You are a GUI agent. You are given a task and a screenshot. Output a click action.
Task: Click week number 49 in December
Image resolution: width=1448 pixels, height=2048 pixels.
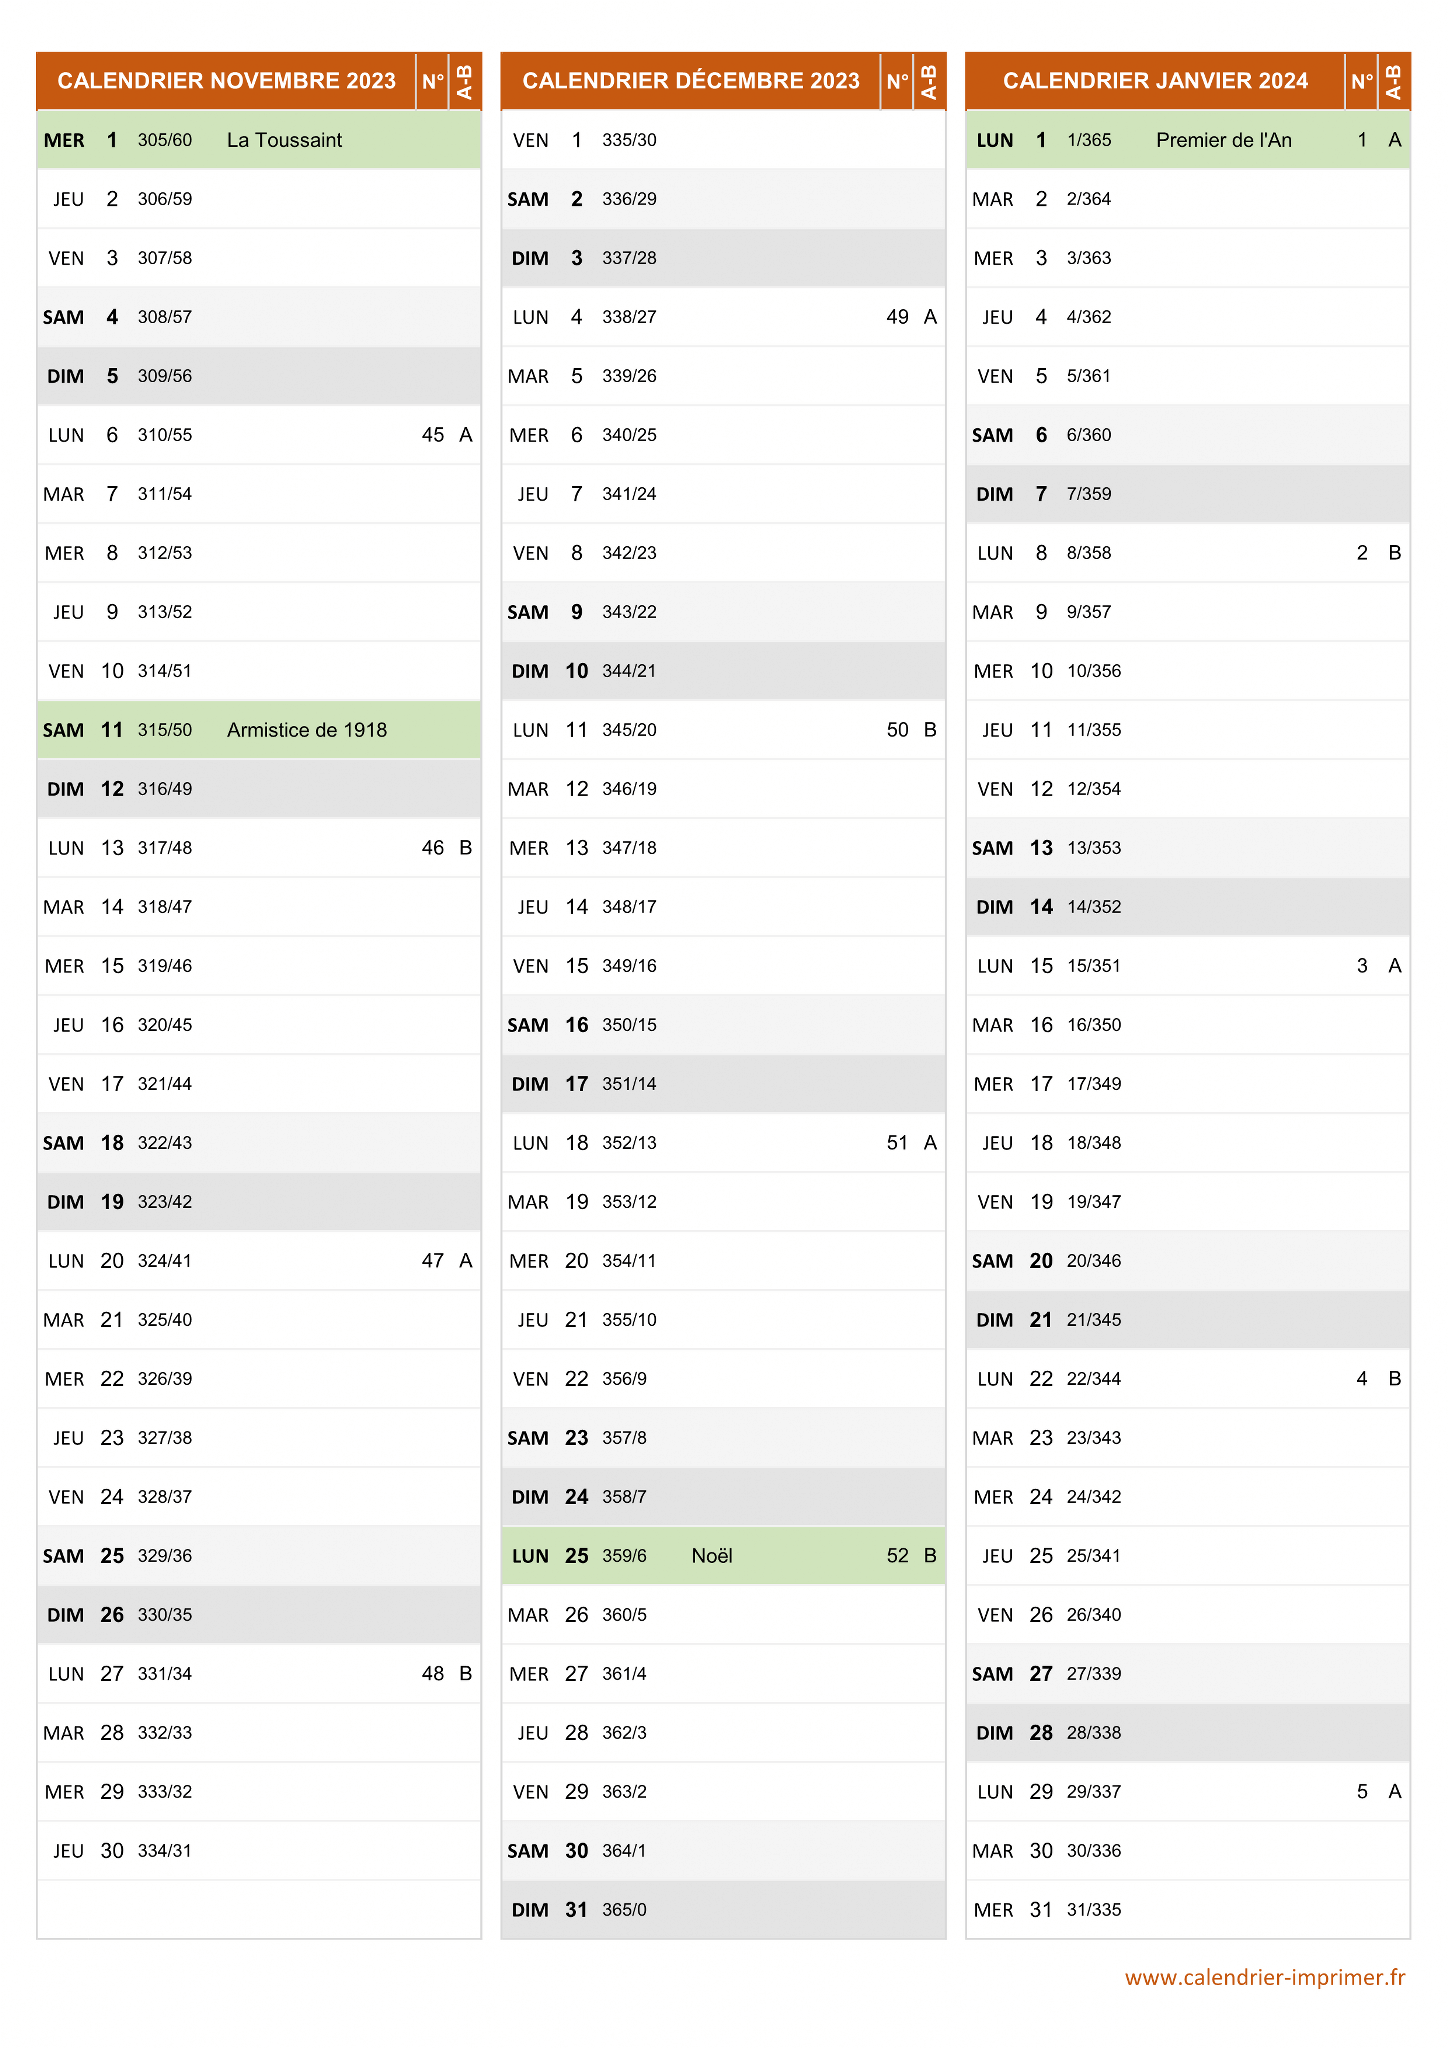pos(897,317)
